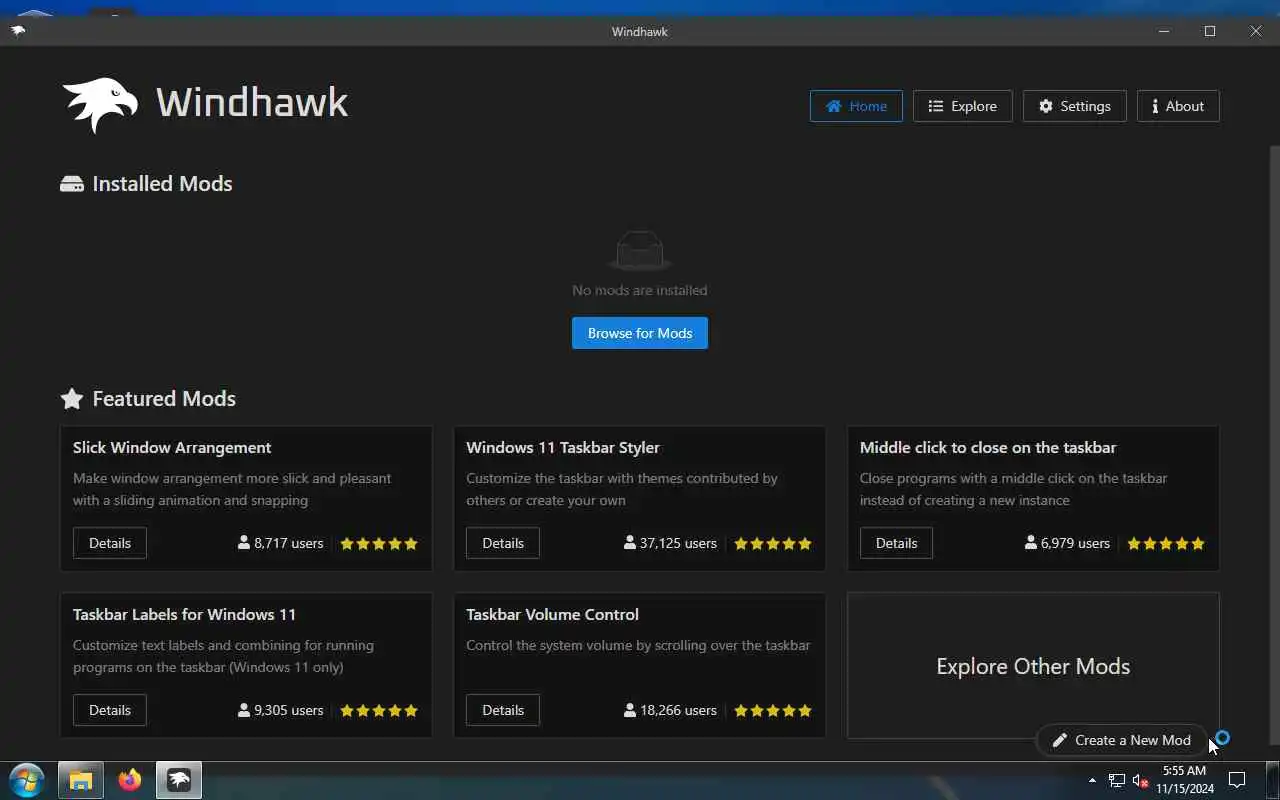Screen dimensions: 1280x800
Task: Click the Taskbar Volume Control description text
Action: pyautogui.click(x=638, y=645)
